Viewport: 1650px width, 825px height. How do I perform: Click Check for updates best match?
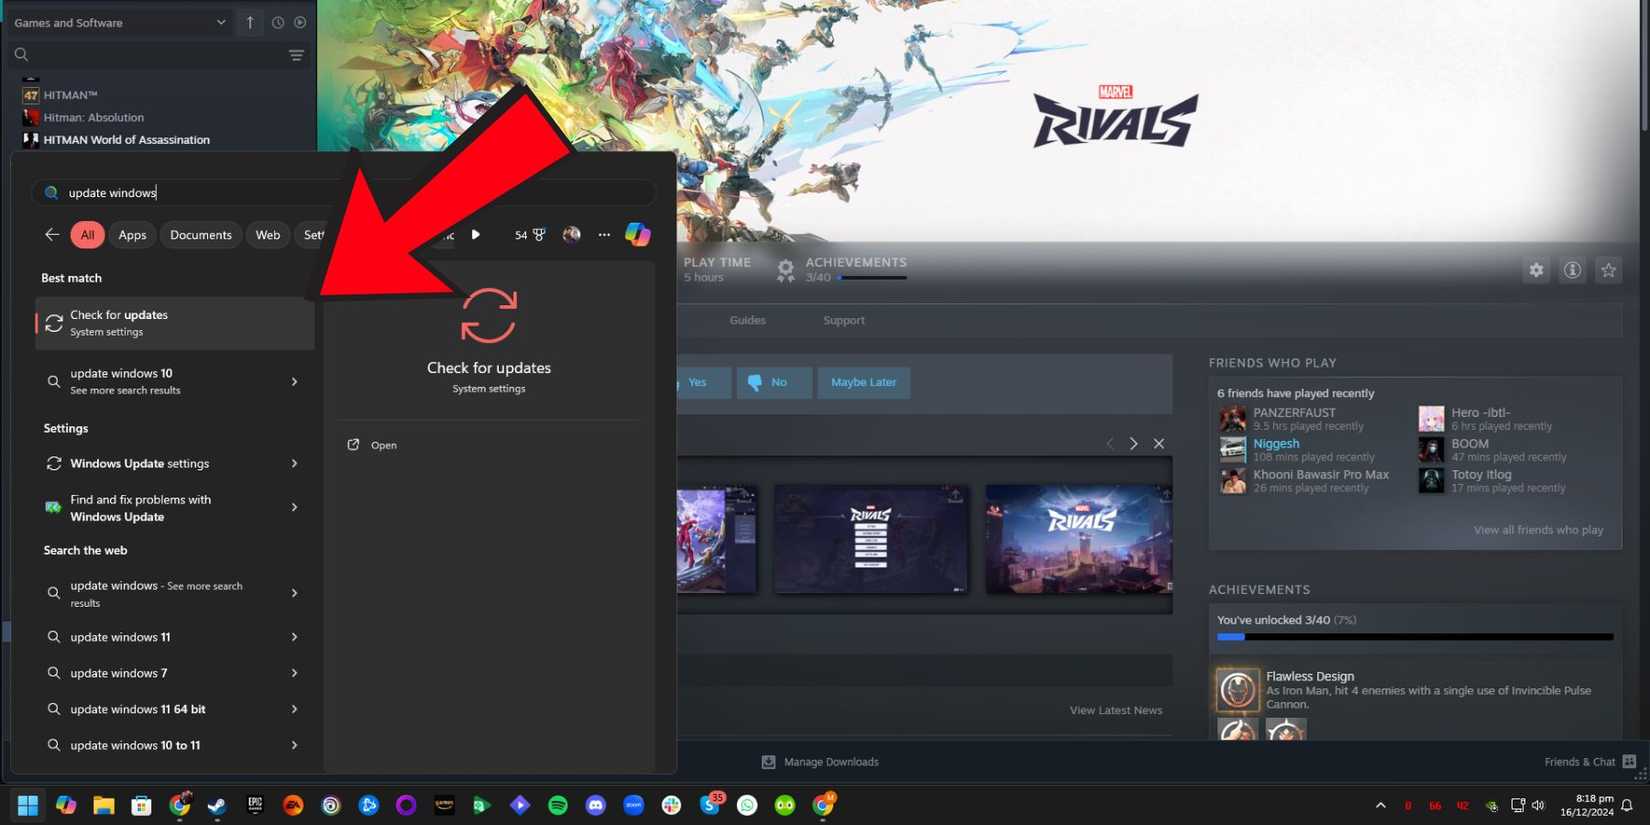tap(175, 323)
